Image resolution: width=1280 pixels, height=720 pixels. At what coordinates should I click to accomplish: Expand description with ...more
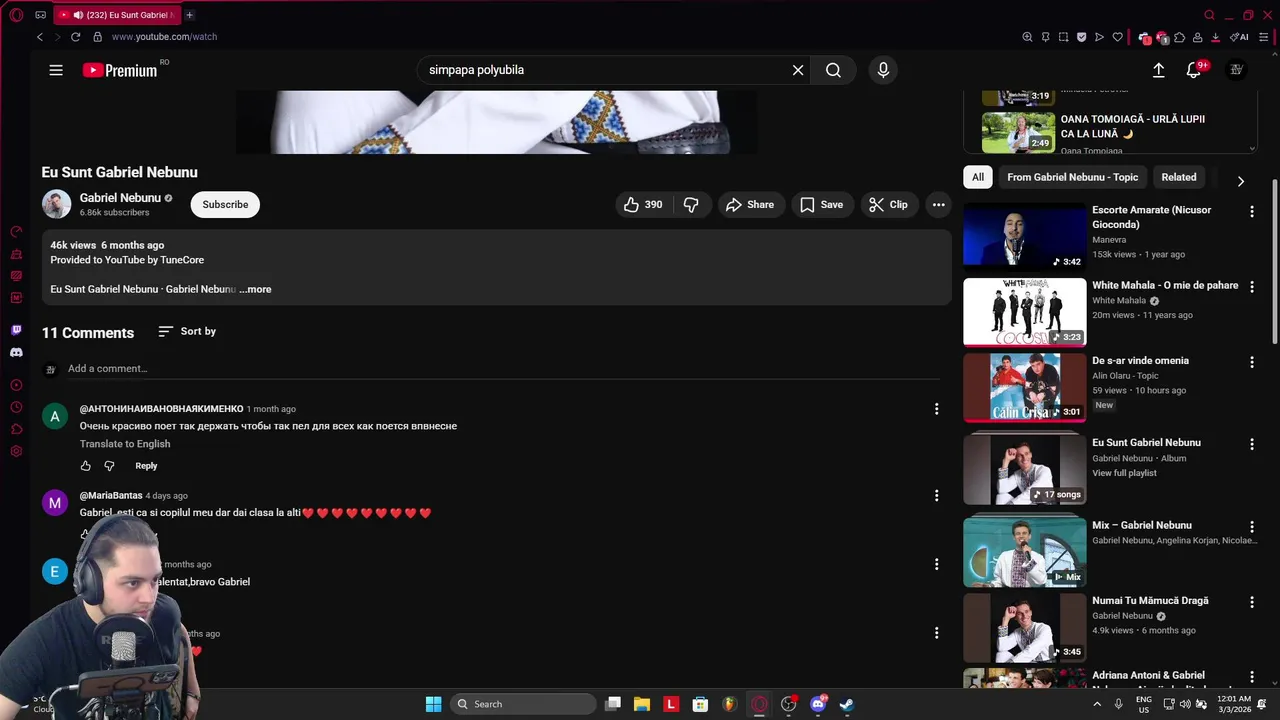point(255,289)
